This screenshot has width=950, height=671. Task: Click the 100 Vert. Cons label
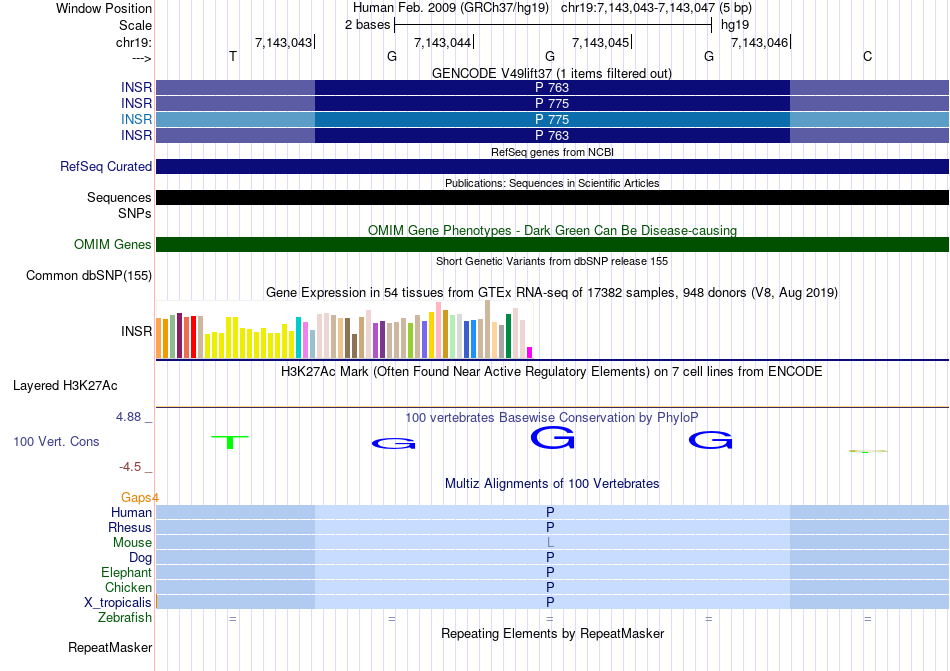[56, 441]
